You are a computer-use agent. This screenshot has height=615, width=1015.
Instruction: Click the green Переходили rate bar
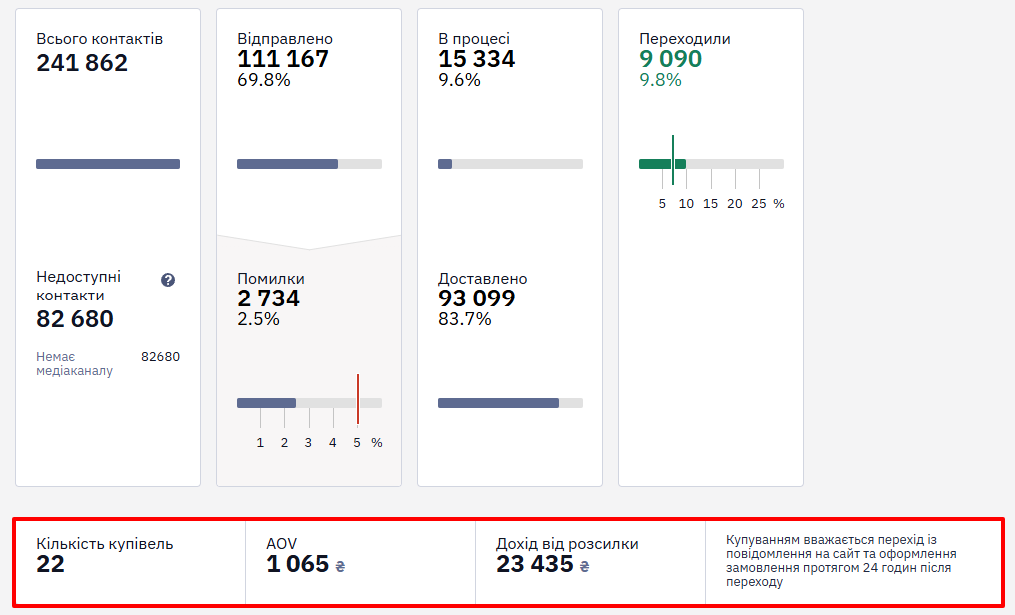[x=711, y=164]
